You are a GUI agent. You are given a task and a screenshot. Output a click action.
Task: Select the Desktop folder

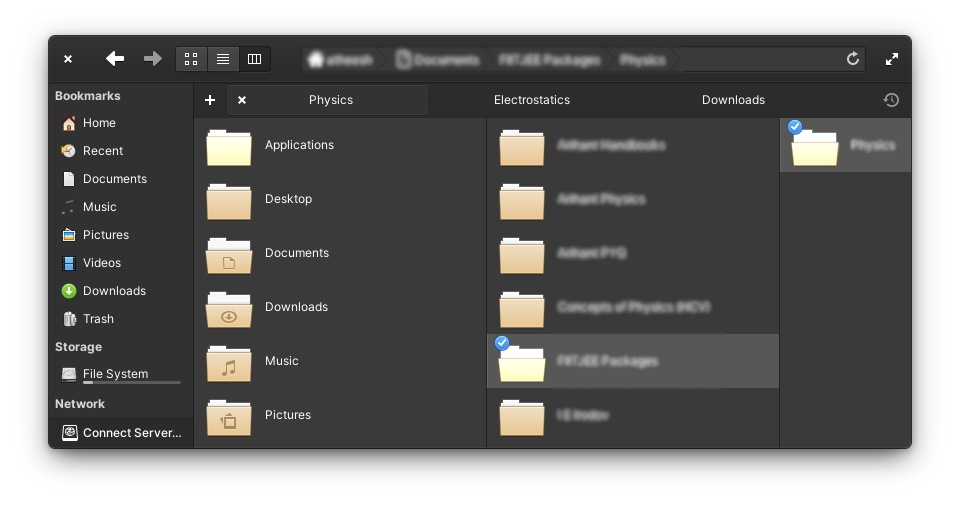pyautogui.click(x=340, y=199)
